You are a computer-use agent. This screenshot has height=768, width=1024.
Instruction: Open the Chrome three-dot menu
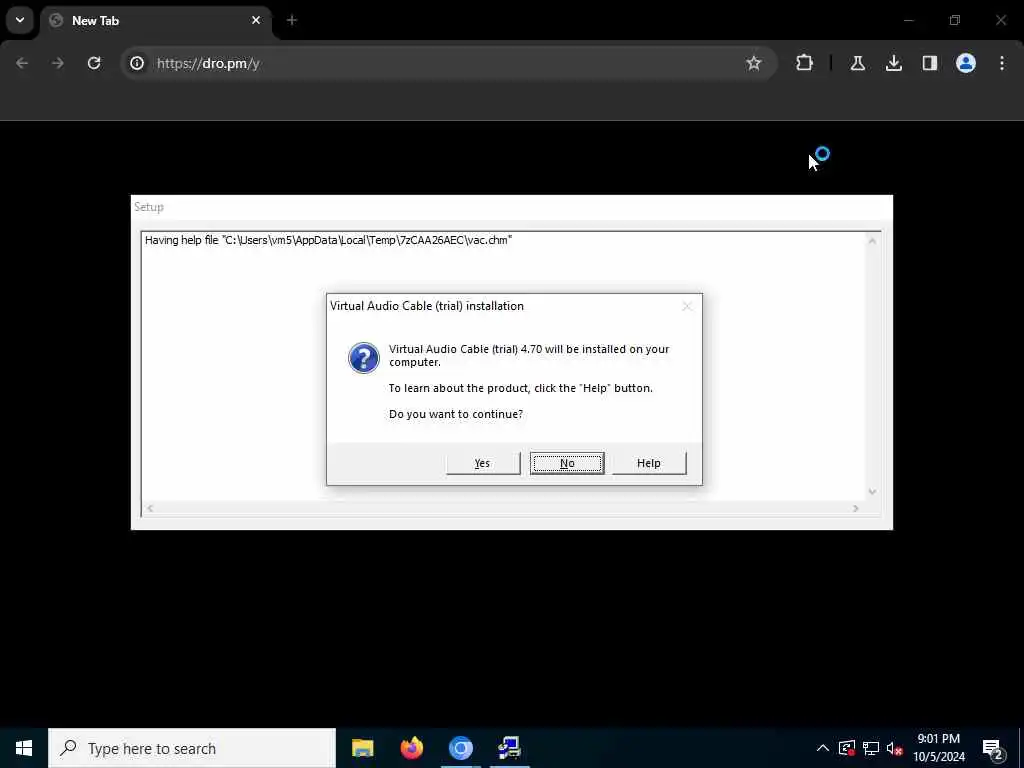[x=1002, y=63]
